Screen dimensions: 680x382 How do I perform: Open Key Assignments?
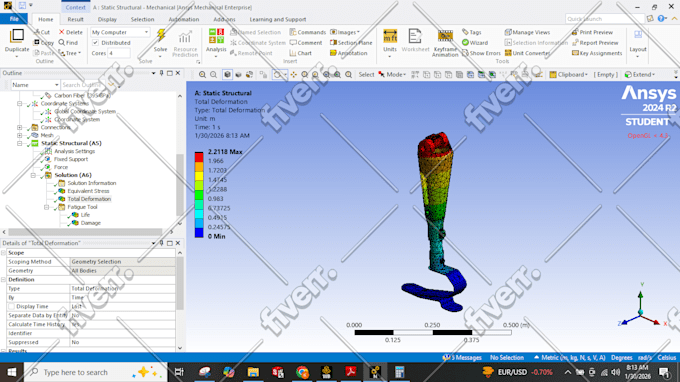pos(597,53)
